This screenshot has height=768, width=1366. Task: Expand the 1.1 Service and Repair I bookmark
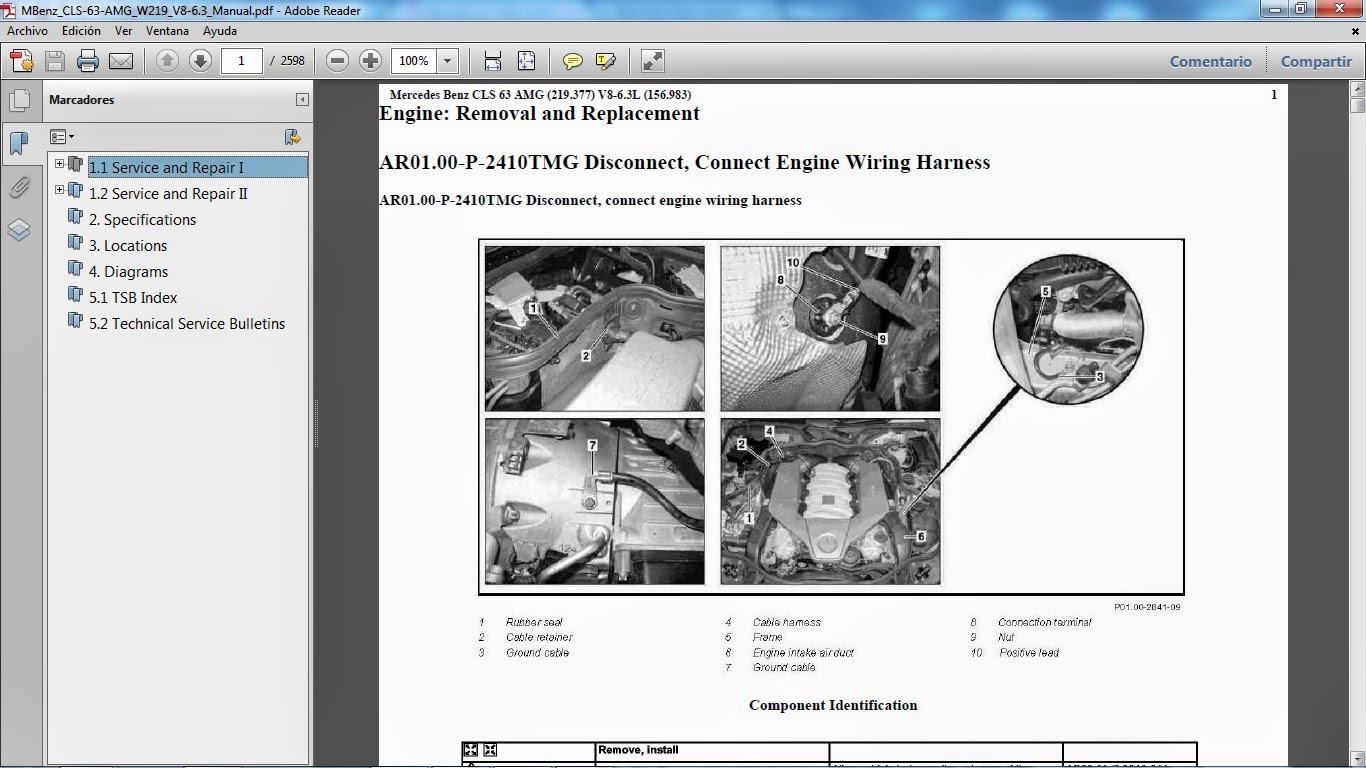pyautogui.click(x=59, y=164)
